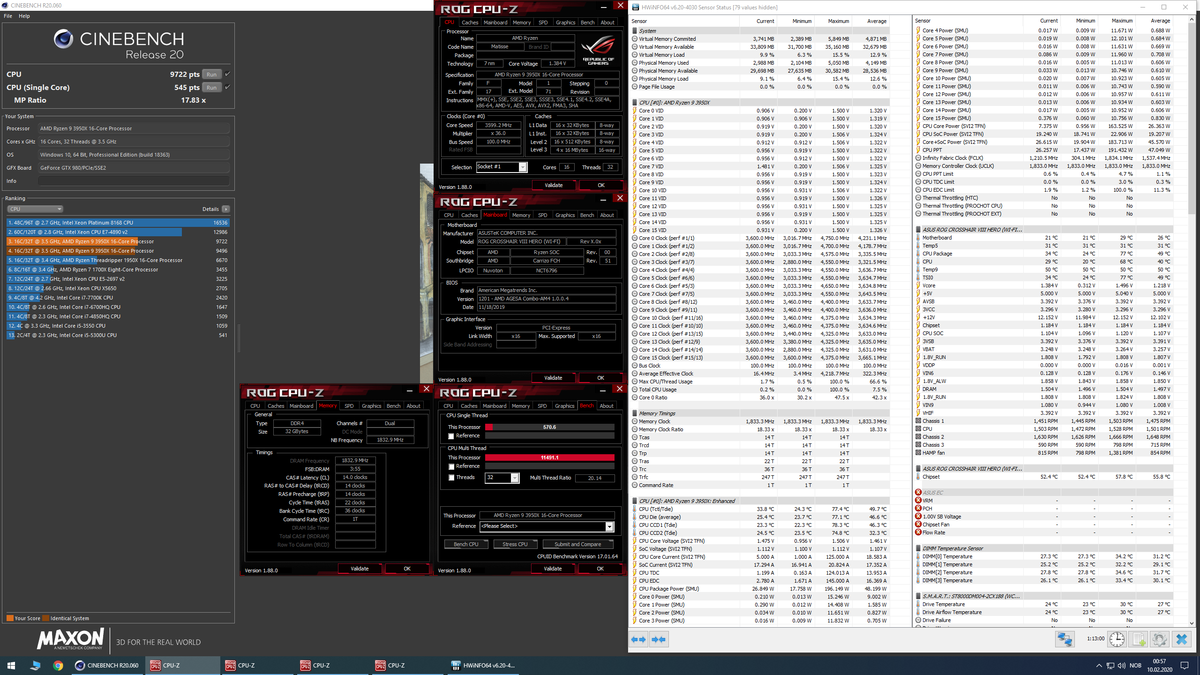Viewport: 1200px width, 675px height.
Task: Click multi thread score bar 11491.1
Action: click(549, 457)
